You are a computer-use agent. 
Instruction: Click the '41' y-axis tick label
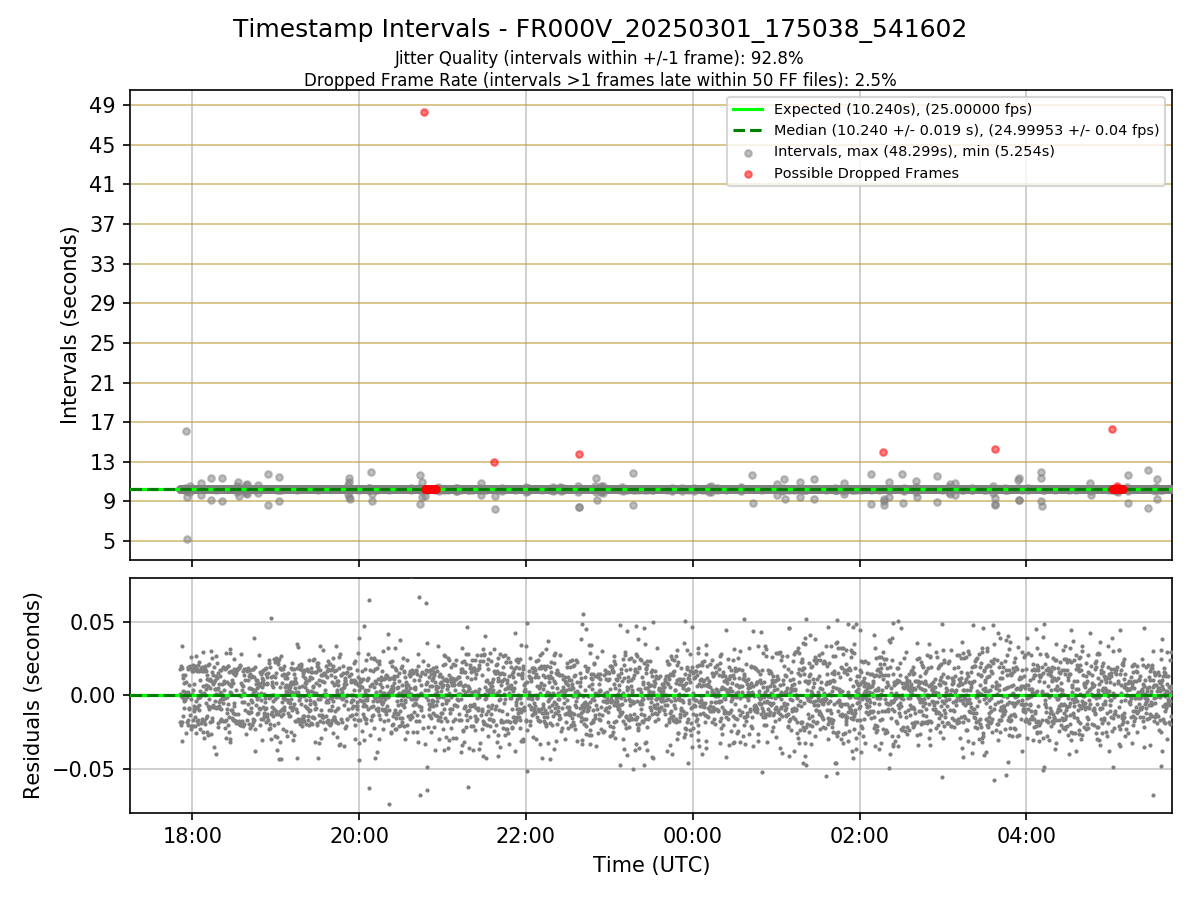click(x=105, y=185)
